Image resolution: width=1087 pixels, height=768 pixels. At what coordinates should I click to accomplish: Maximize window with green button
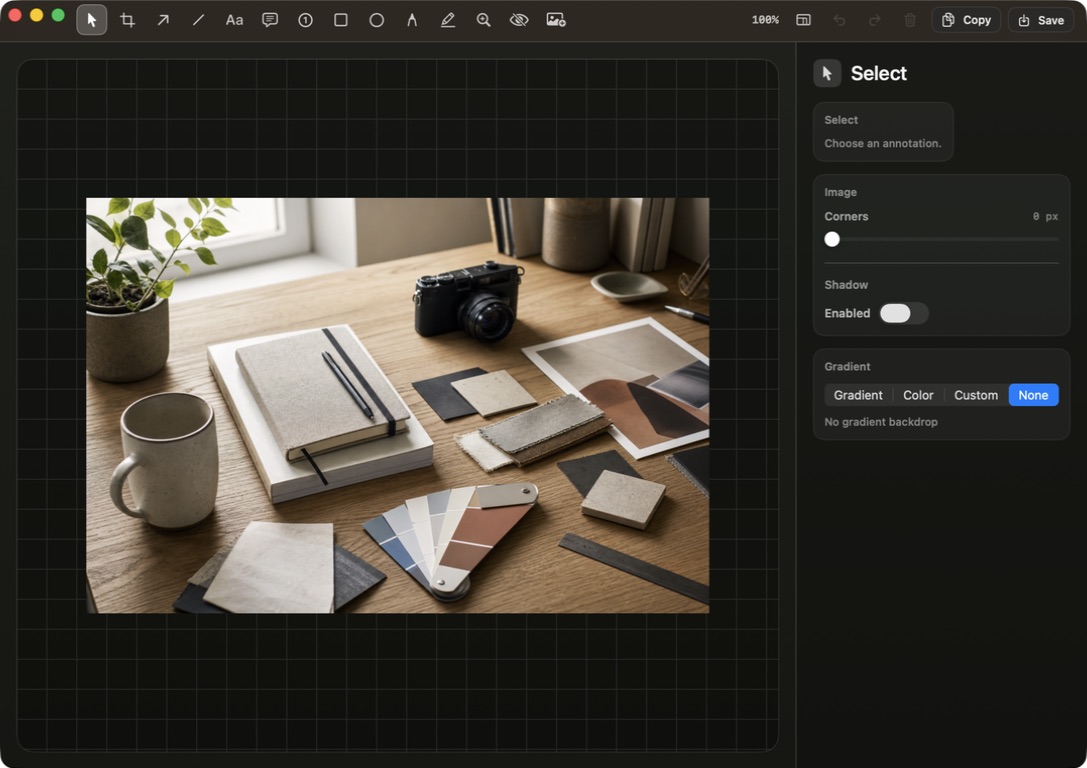(58, 15)
